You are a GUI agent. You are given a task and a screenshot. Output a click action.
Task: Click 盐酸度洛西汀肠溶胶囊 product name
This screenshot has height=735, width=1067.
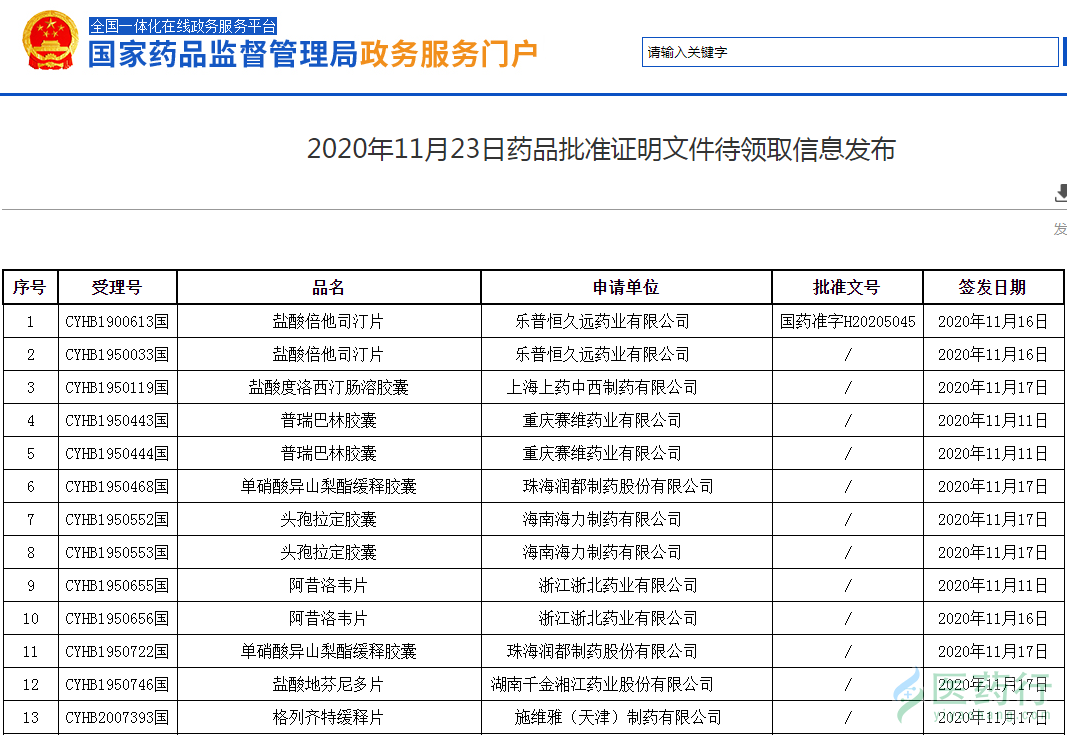[x=329, y=387]
